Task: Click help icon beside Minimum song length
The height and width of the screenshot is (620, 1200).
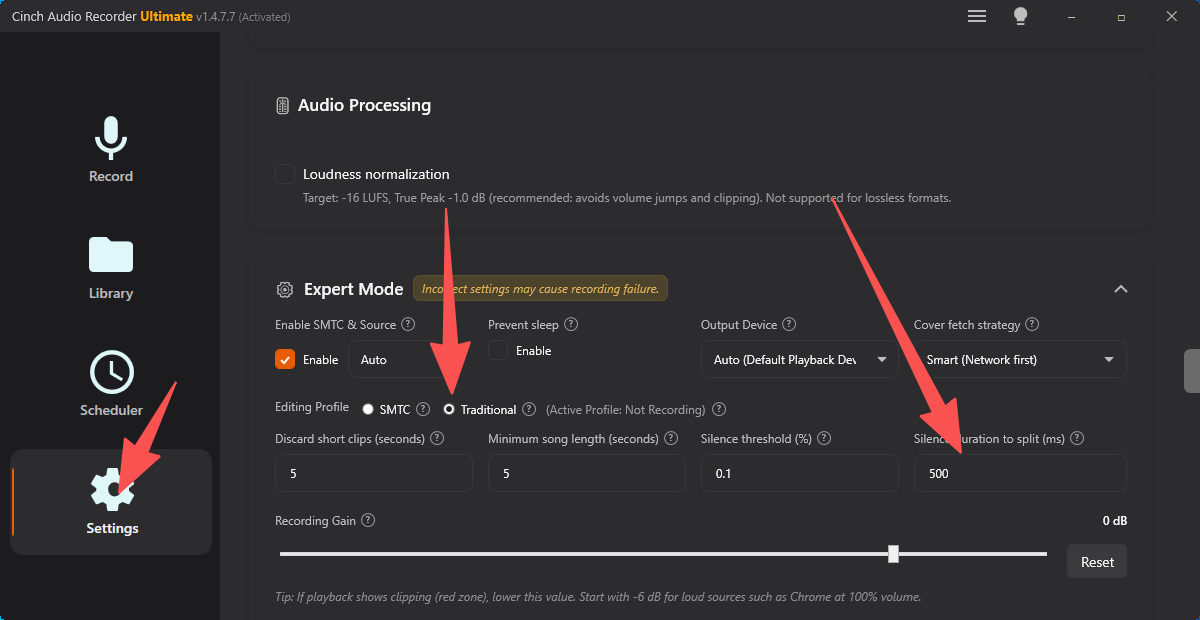Action: [x=670, y=439]
